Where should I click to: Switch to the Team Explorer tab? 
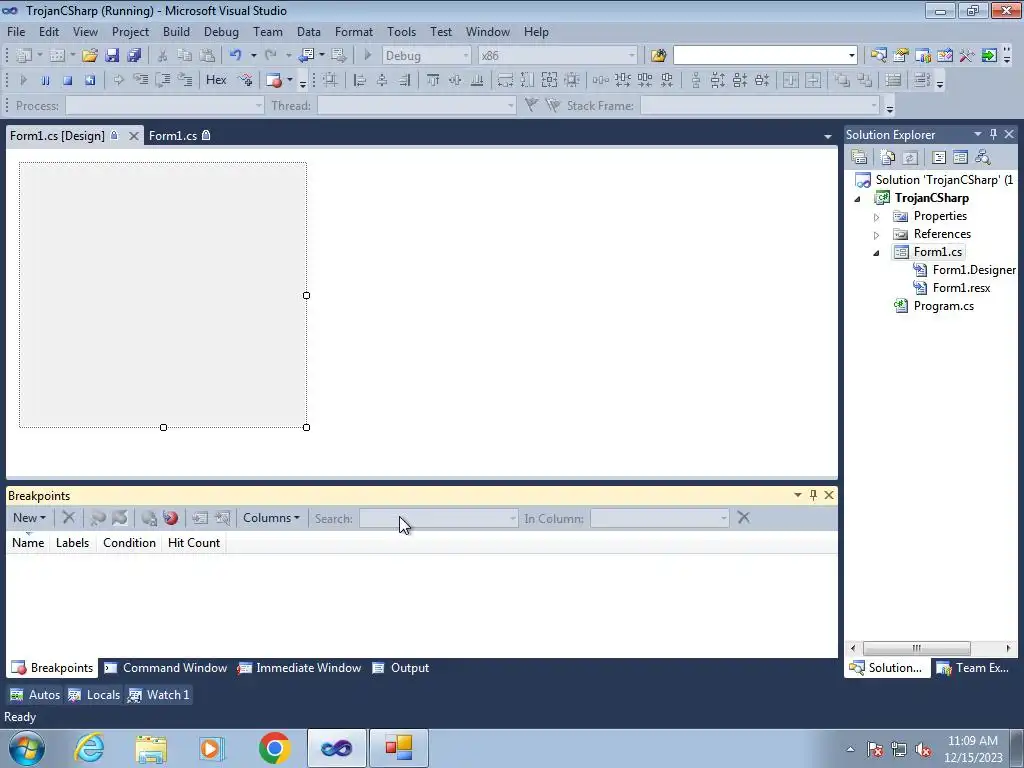point(974,668)
